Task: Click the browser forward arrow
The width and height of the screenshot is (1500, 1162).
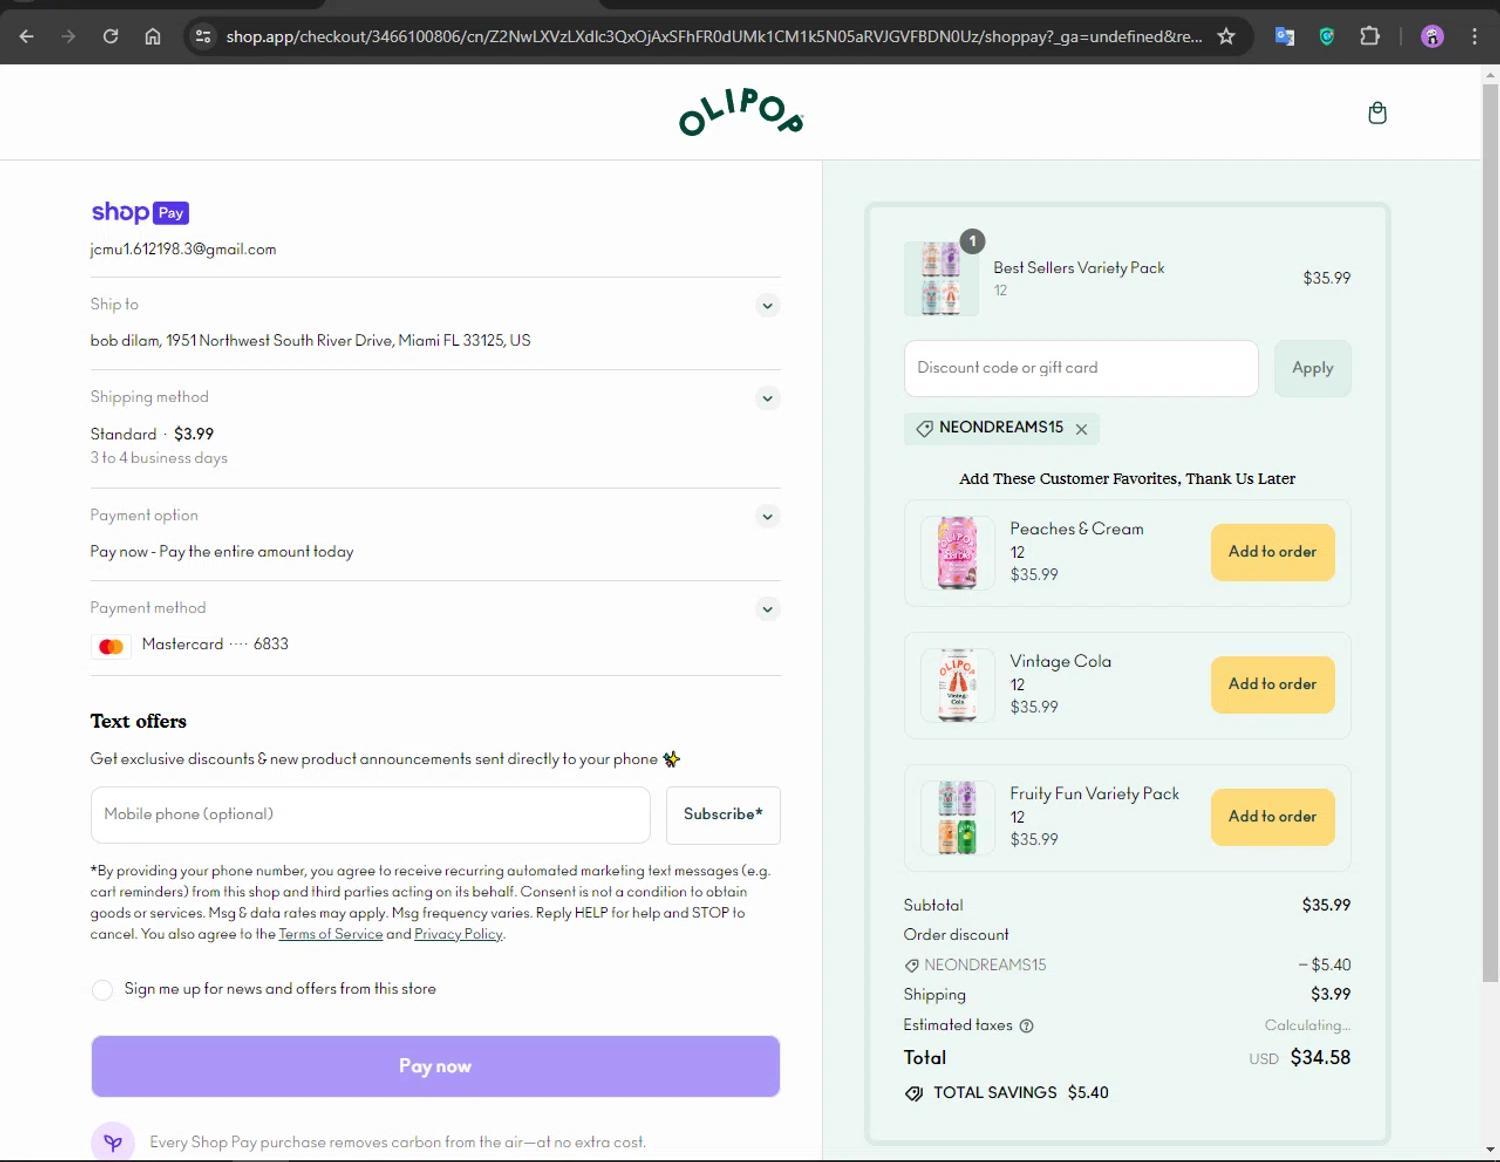Action: (x=68, y=37)
